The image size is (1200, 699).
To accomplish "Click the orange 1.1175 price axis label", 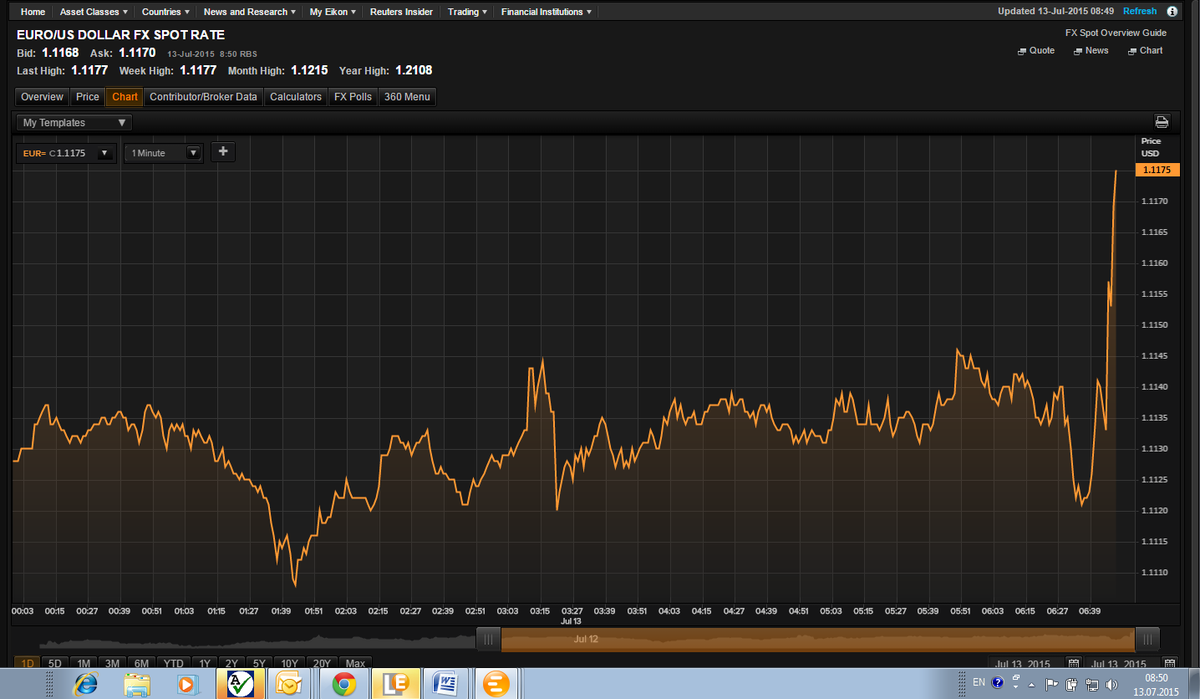I will (1157, 170).
